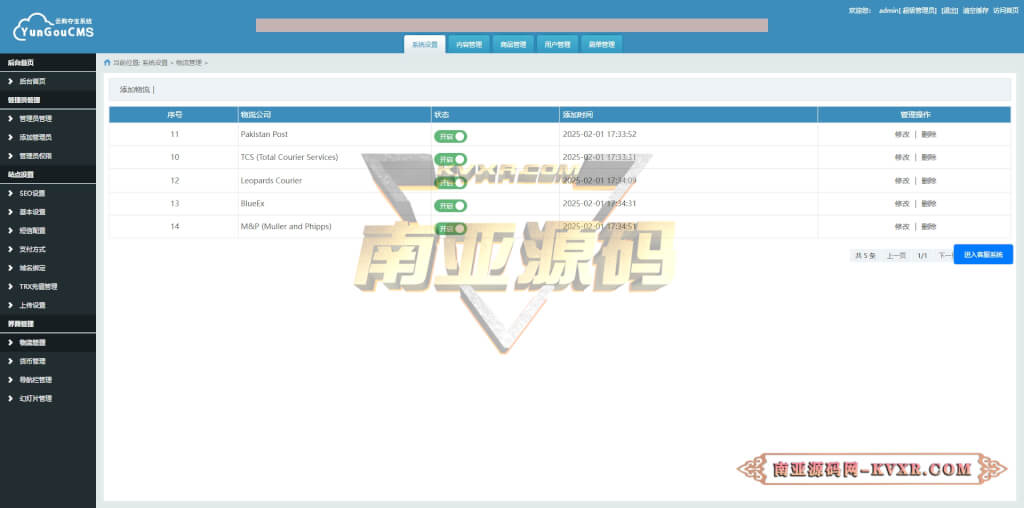Click the admin username at top right
The width and height of the screenshot is (1024, 508).
(x=888, y=10)
